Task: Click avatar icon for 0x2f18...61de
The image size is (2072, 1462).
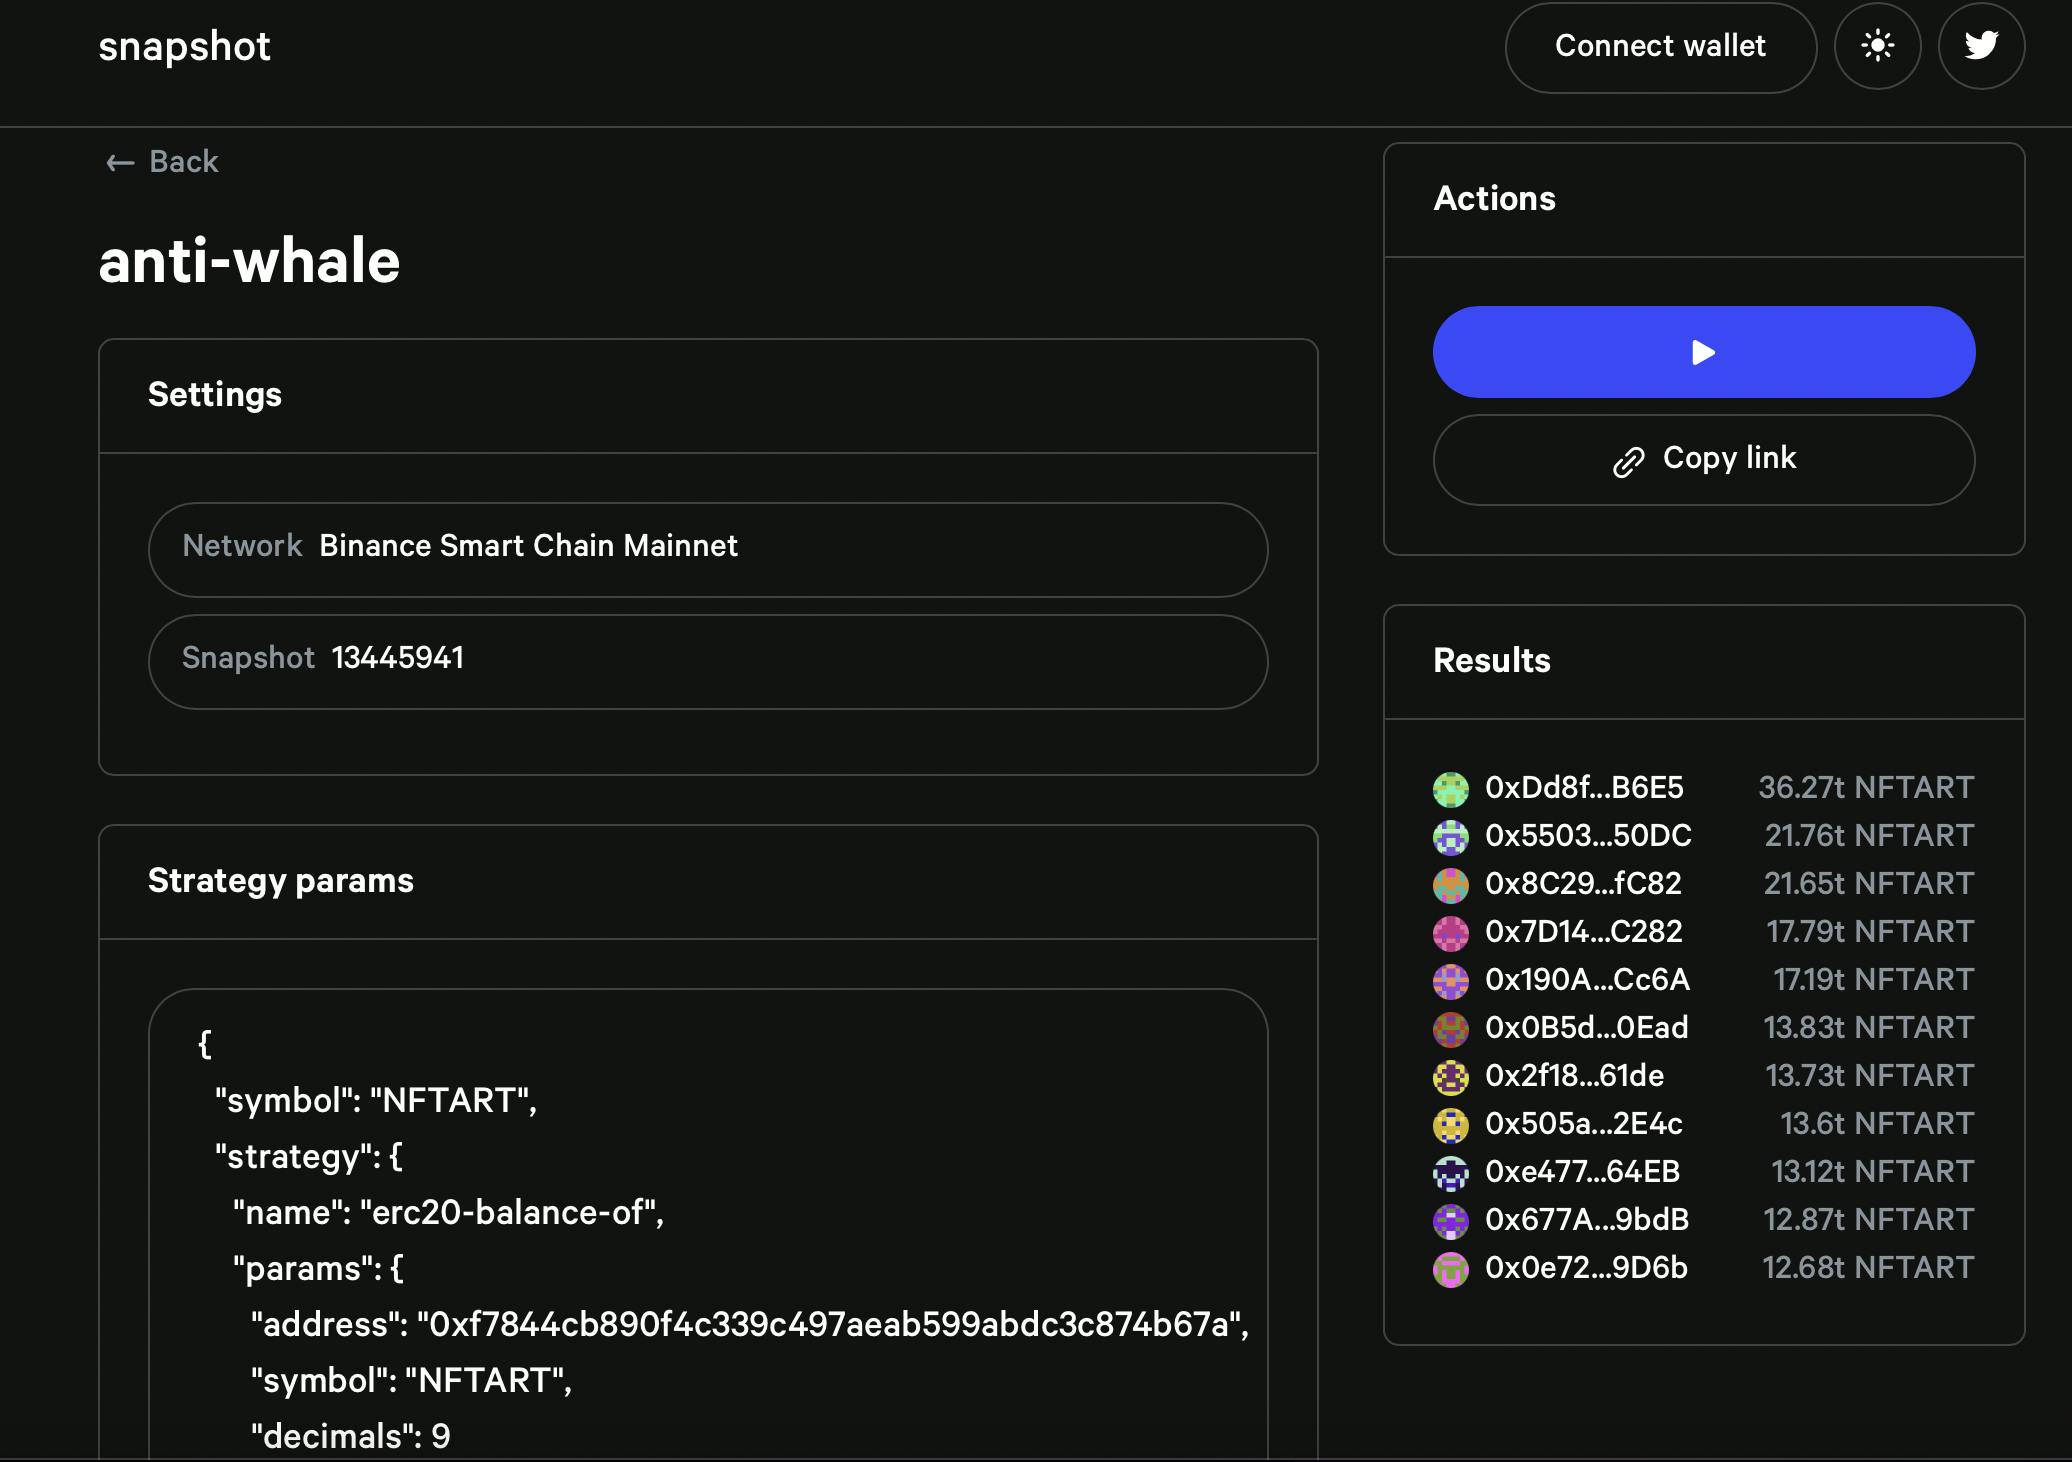Action: point(1450,1077)
